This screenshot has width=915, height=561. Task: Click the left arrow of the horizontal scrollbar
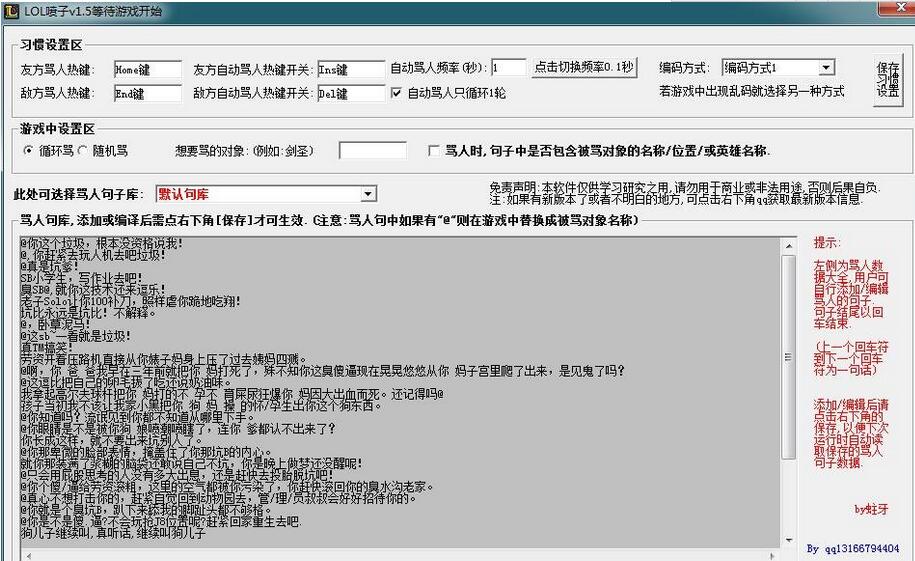pos(29,556)
